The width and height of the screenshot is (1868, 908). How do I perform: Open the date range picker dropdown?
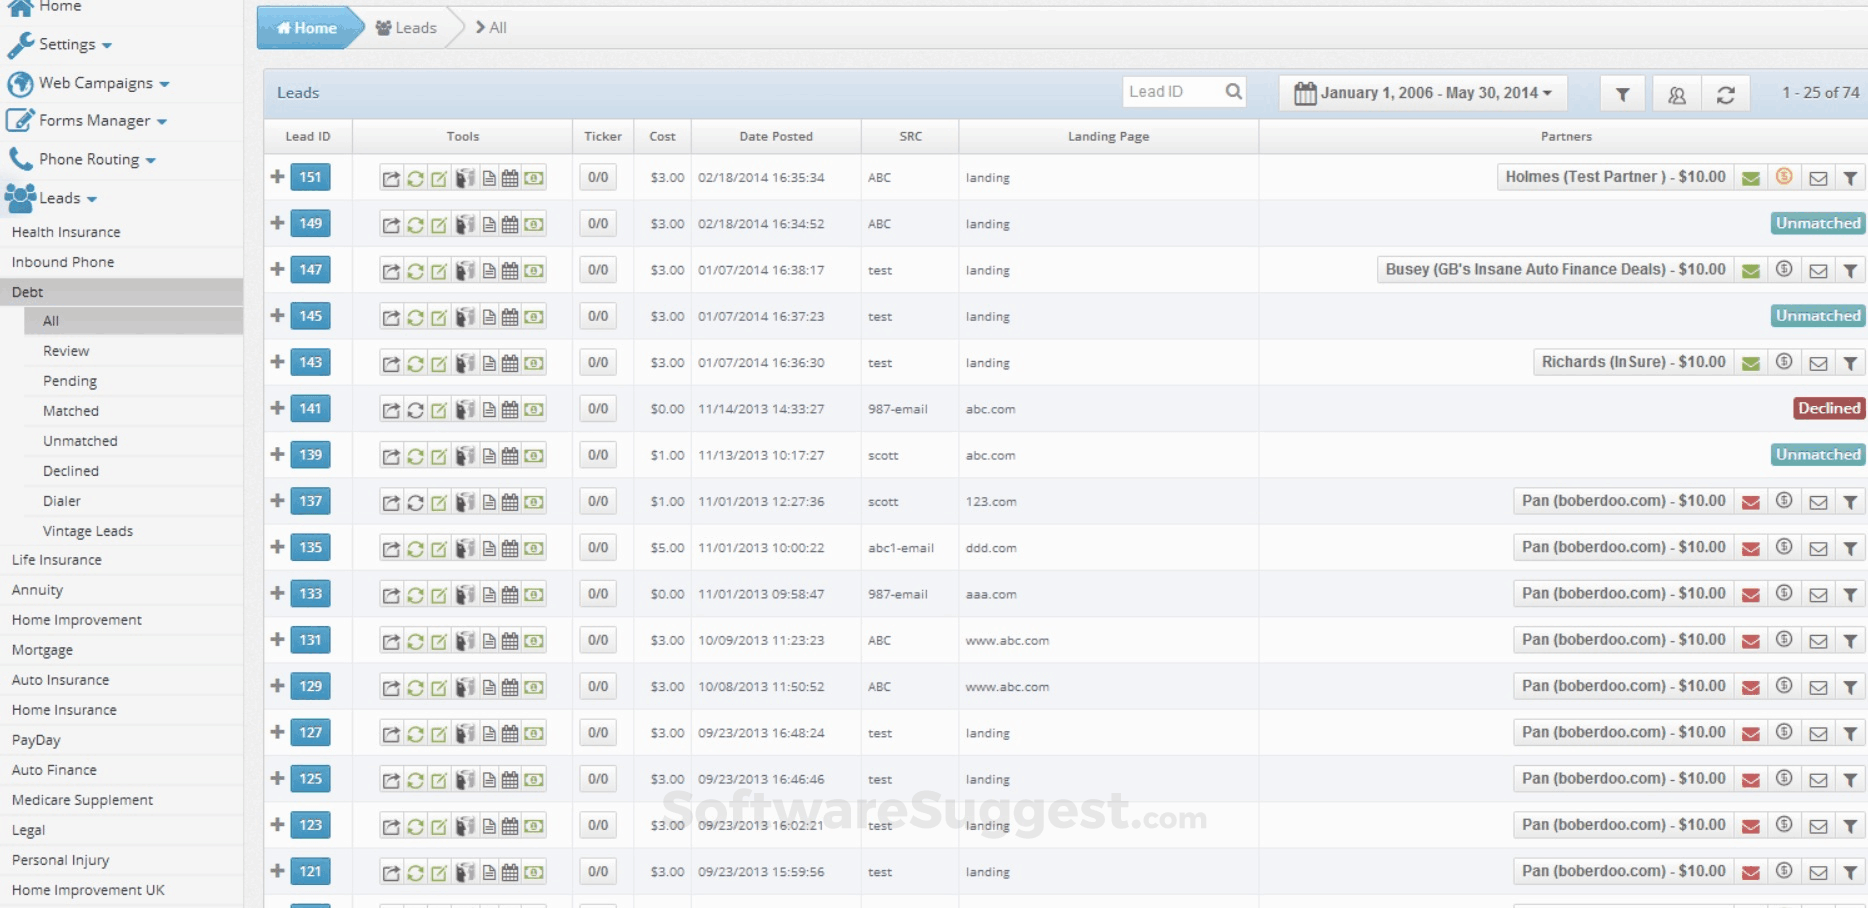coord(1422,92)
